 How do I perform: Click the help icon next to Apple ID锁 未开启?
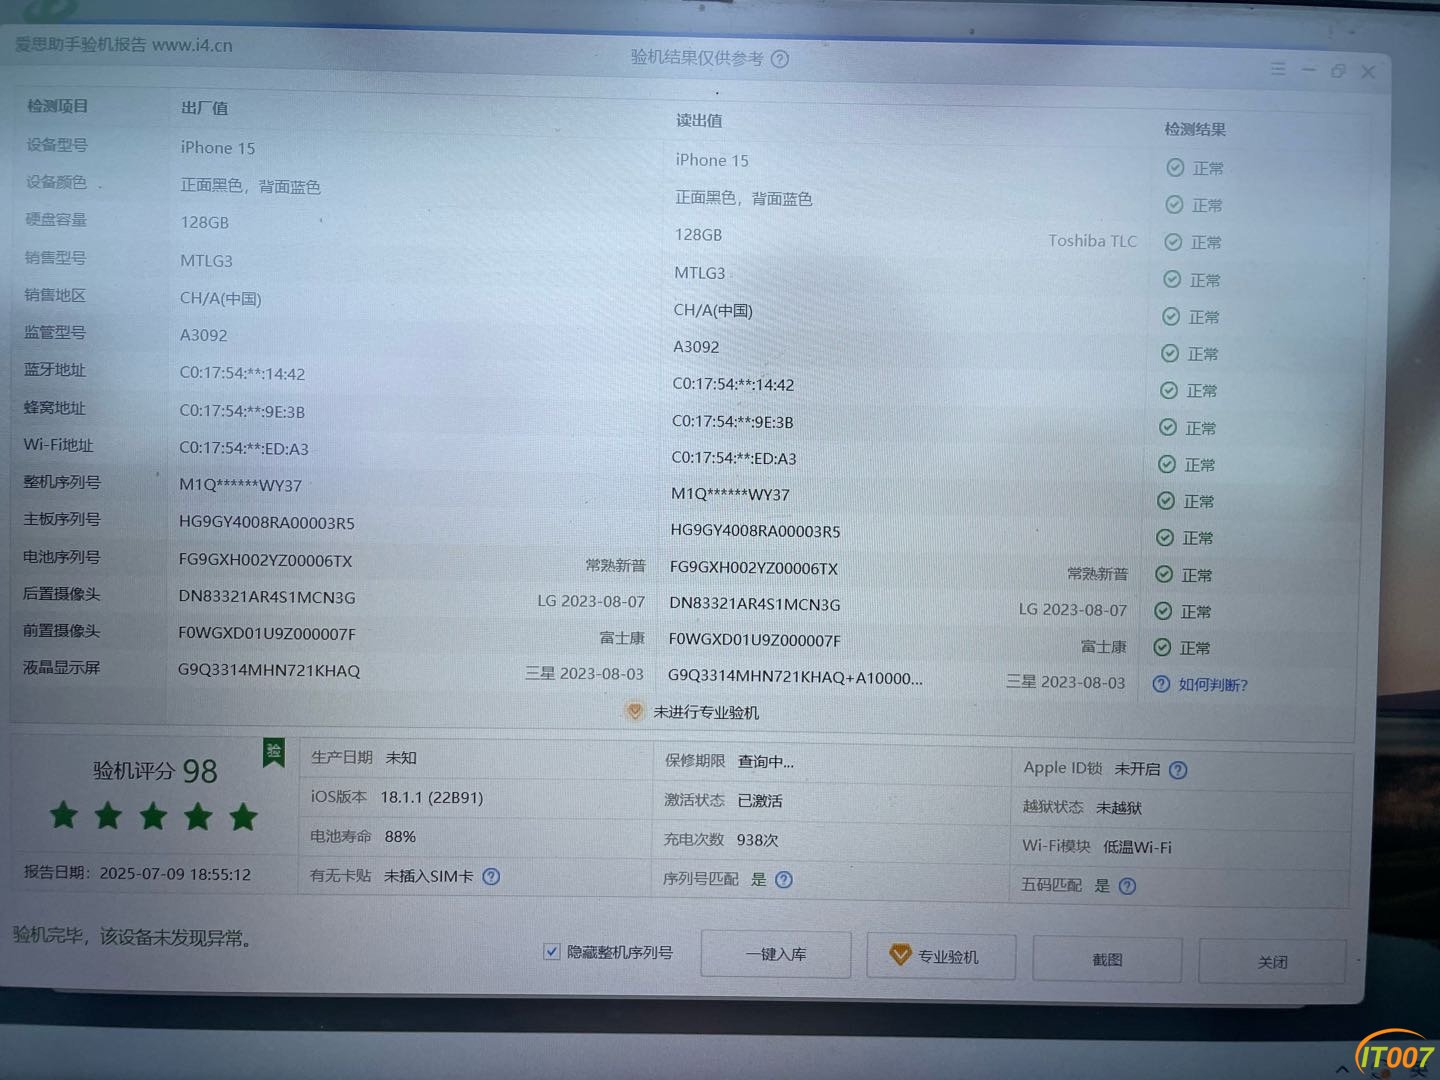coord(1178,770)
